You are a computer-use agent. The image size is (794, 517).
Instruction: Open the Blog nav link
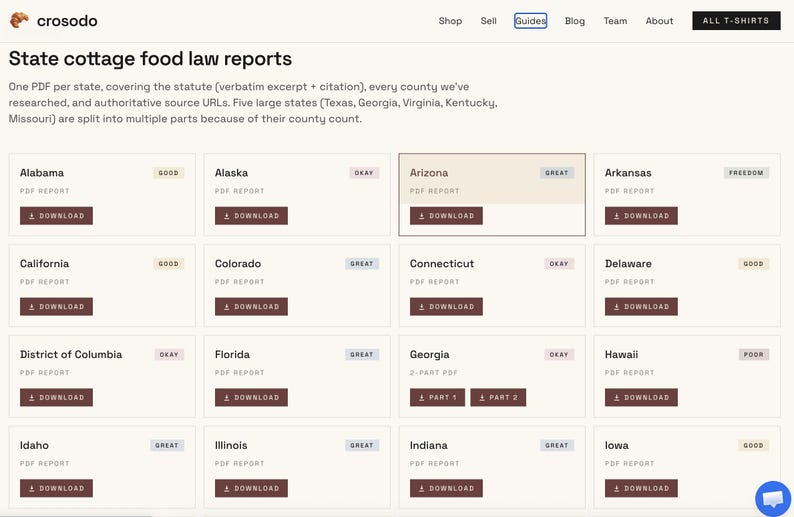coord(575,21)
